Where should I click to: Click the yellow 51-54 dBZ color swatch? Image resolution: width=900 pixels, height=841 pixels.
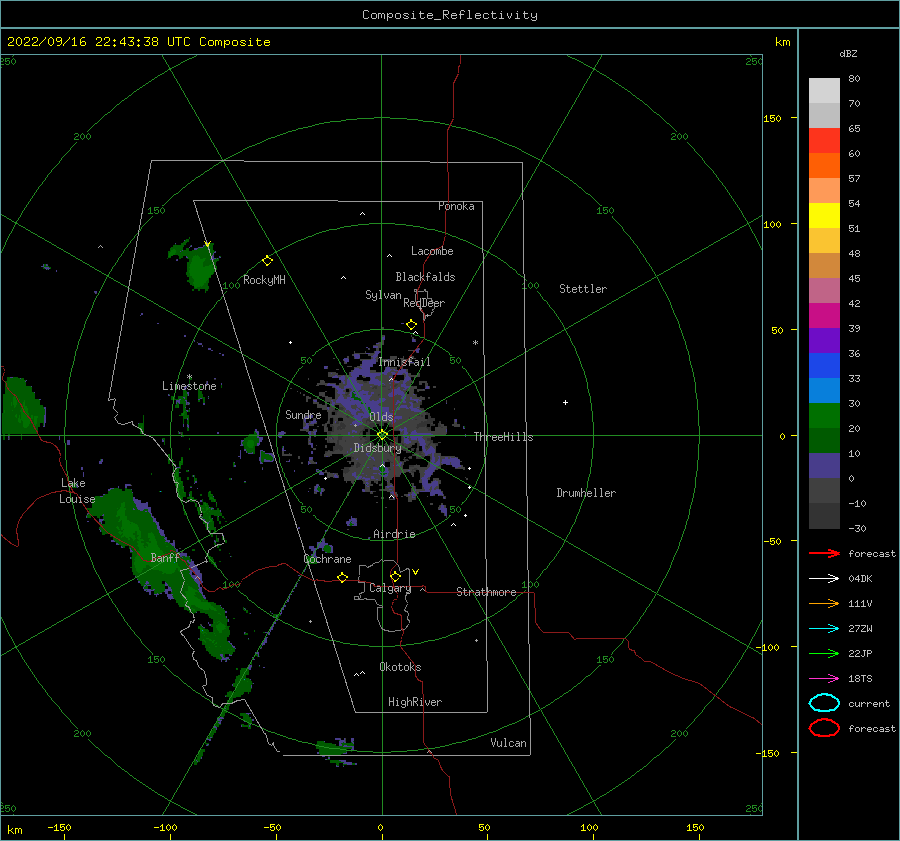824,216
